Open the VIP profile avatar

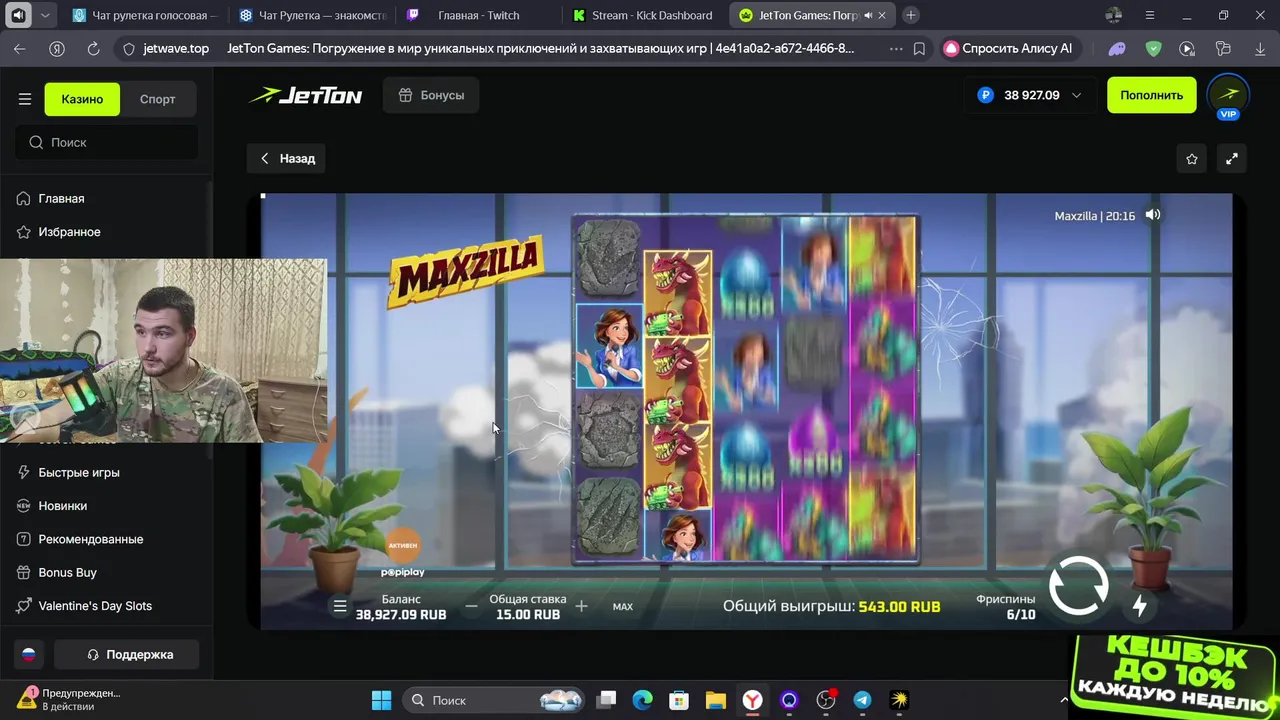pyautogui.click(x=1228, y=96)
